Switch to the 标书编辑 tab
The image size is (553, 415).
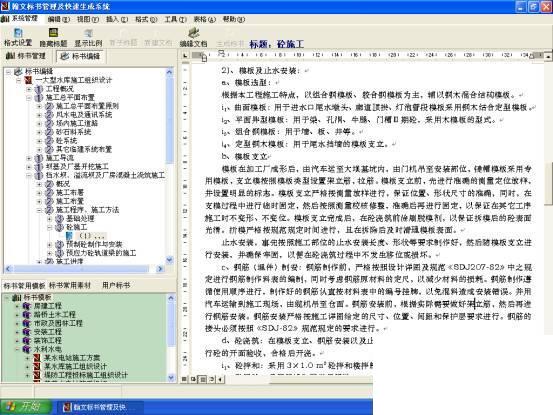(80, 56)
